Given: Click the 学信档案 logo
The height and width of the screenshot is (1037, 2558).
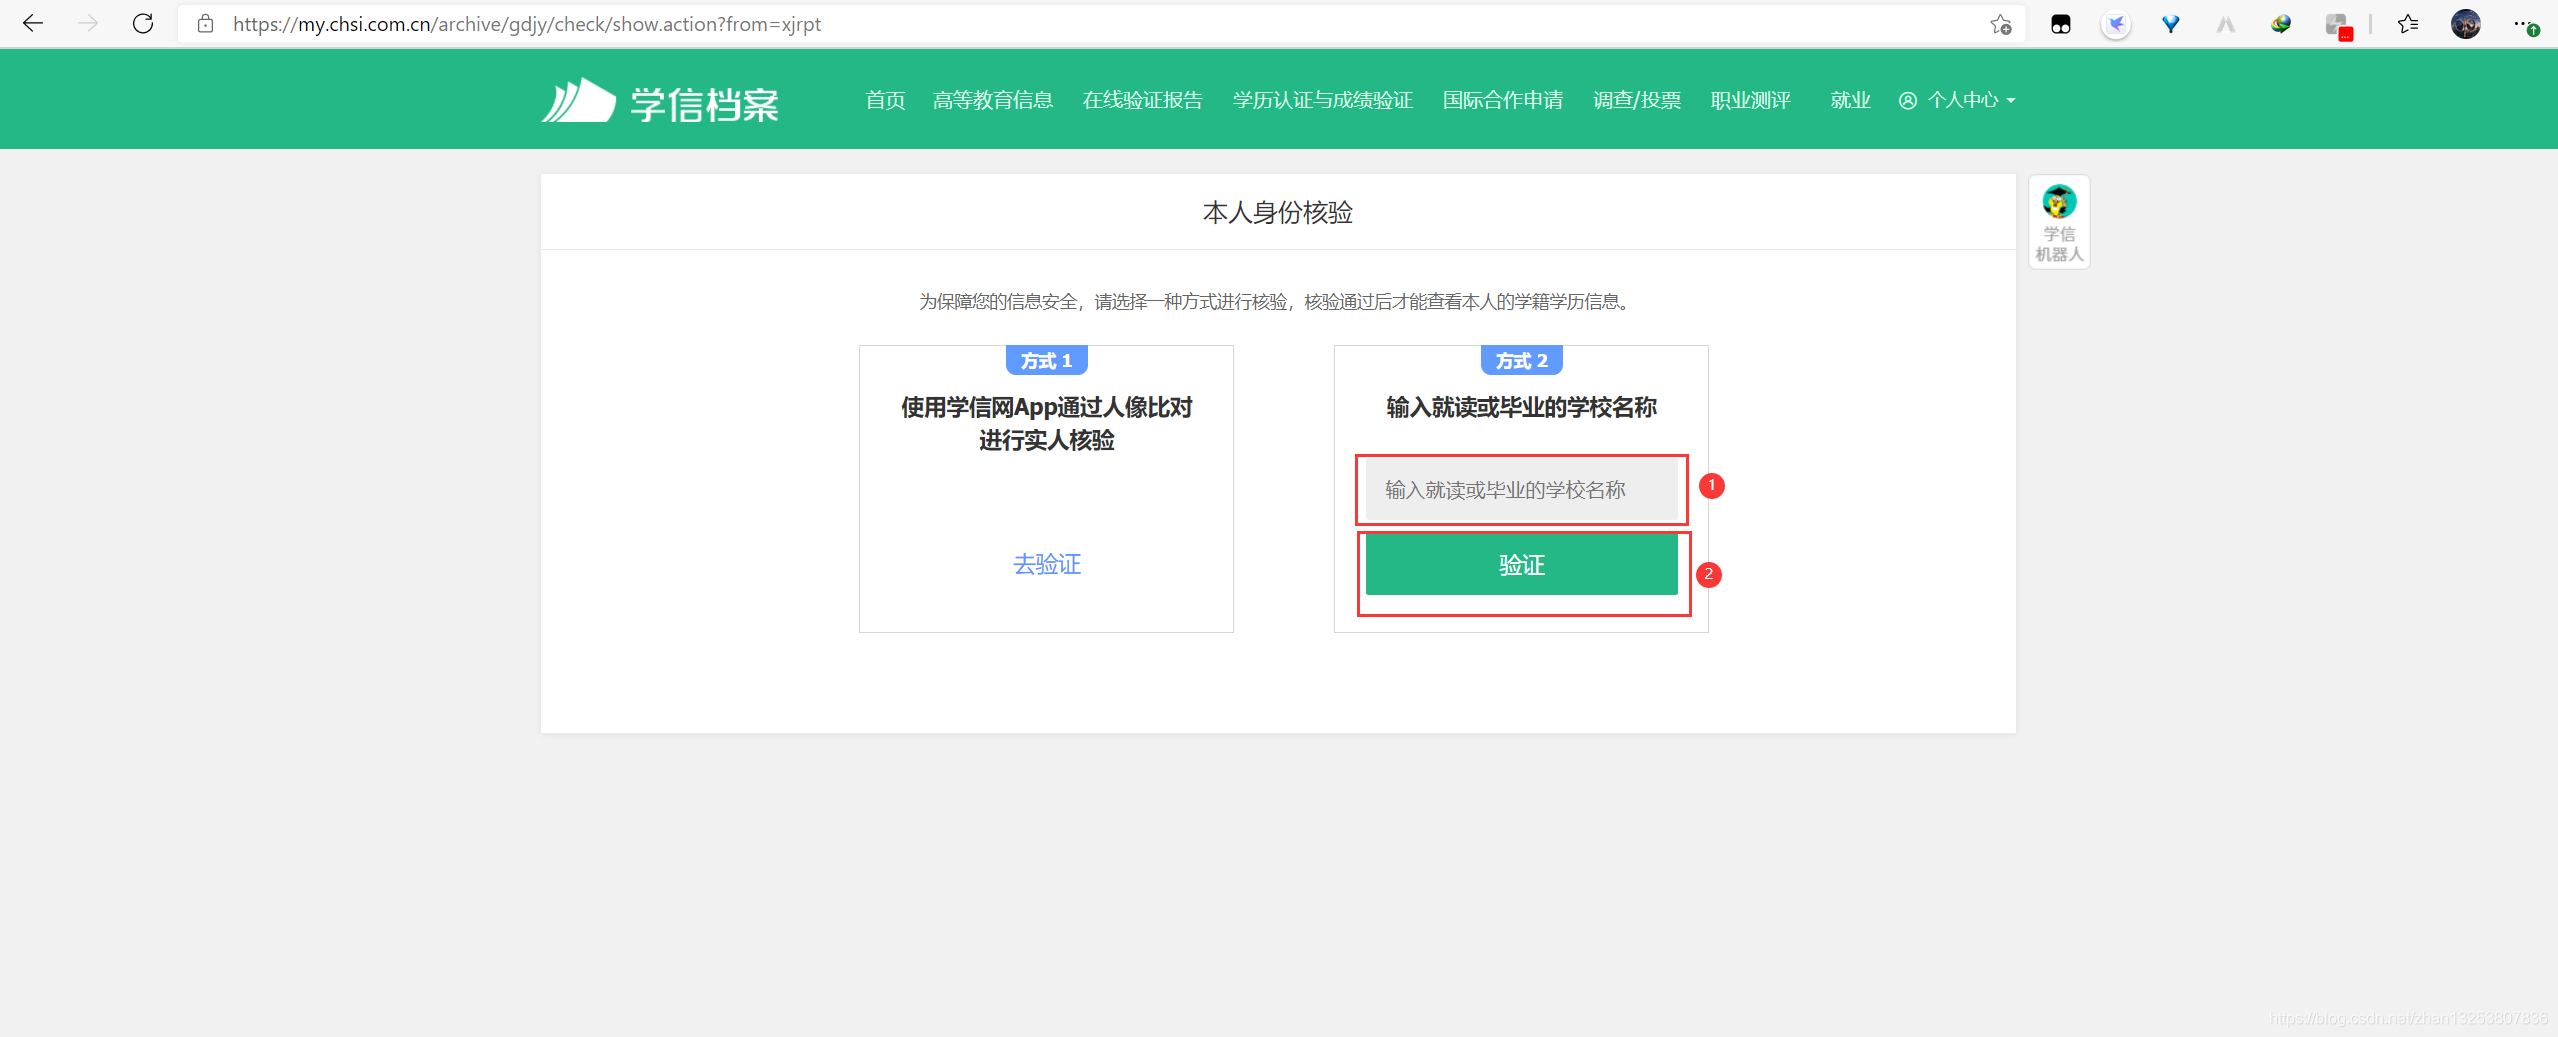Looking at the screenshot, I should [660, 99].
